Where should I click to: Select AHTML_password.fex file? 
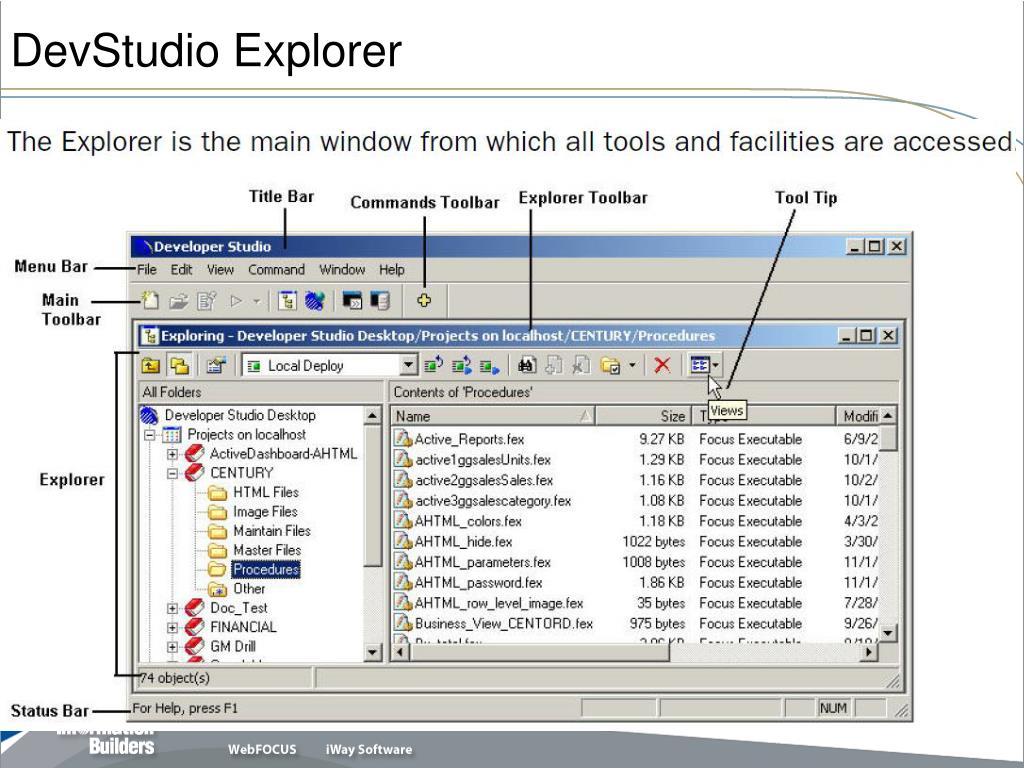click(479, 583)
